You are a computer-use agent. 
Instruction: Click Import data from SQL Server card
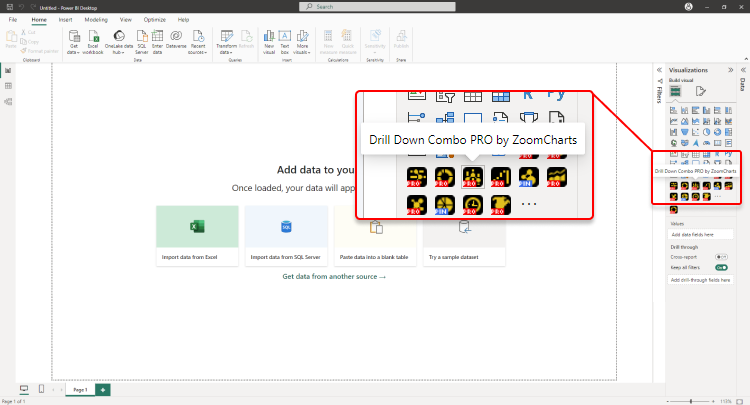[286, 236]
